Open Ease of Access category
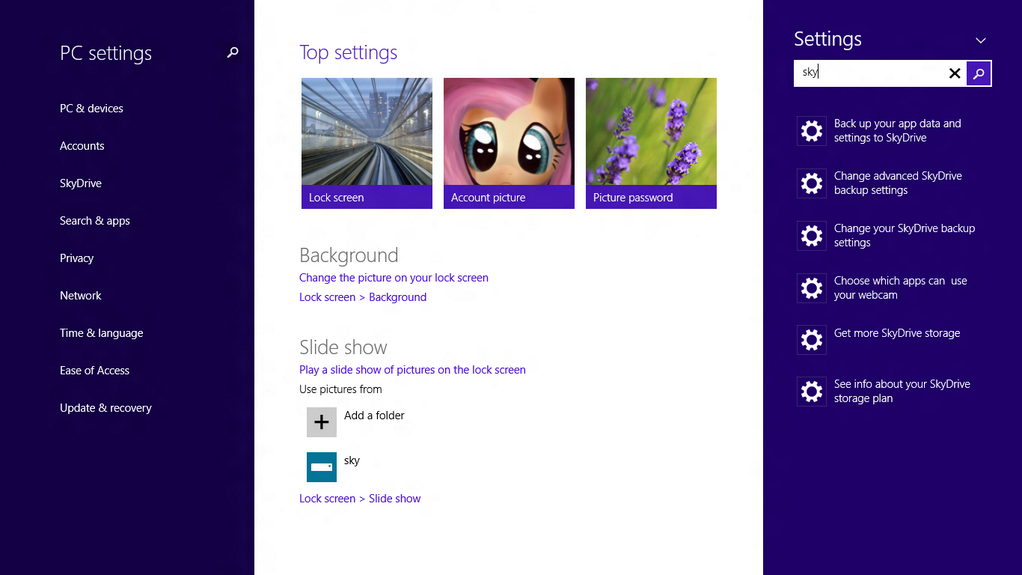The width and height of the screenshot is (1022, 575). click(95, 370)
